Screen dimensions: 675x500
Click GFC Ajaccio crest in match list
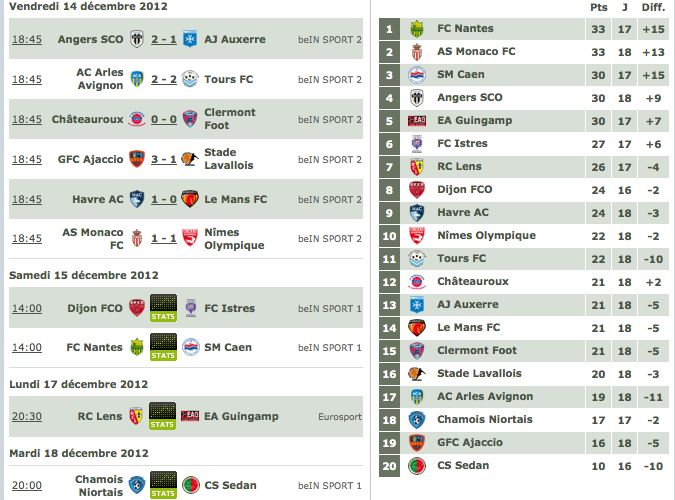tap(137, 159)
